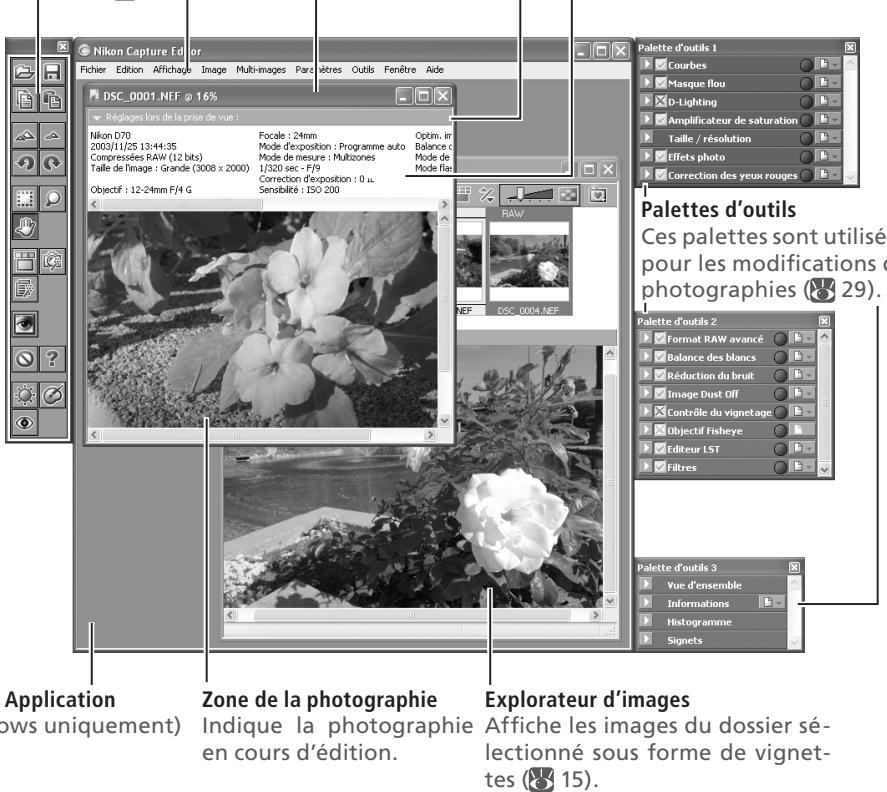Image resolution: width=887 pixels, height=792 pixels.
Task: Toggle the Image Dust Off checkbox
Action: tap(660, 393)
